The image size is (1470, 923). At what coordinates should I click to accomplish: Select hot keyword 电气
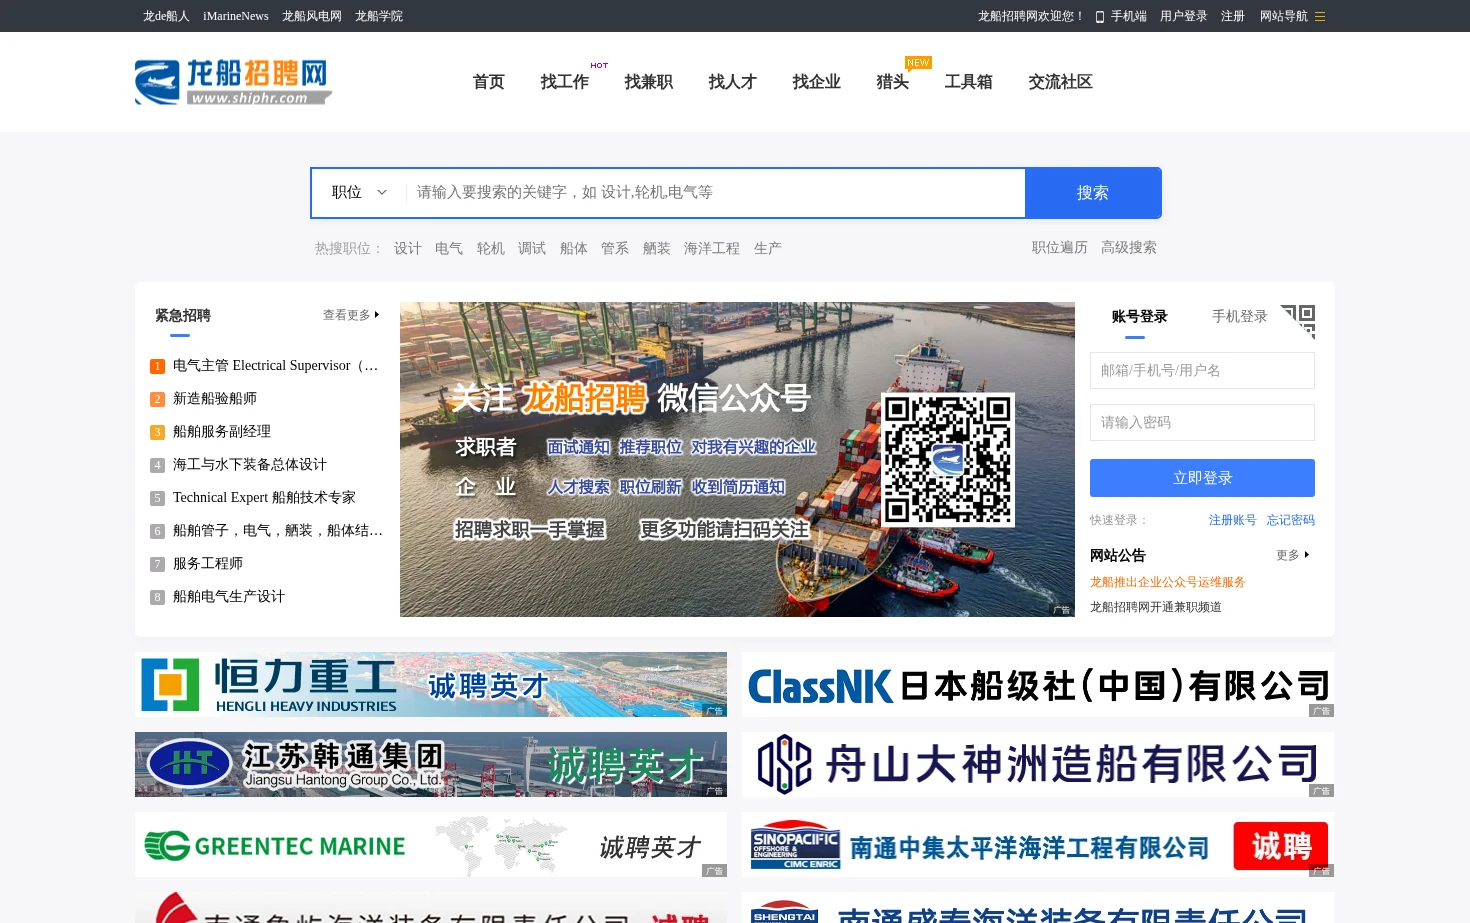(449, 248)
